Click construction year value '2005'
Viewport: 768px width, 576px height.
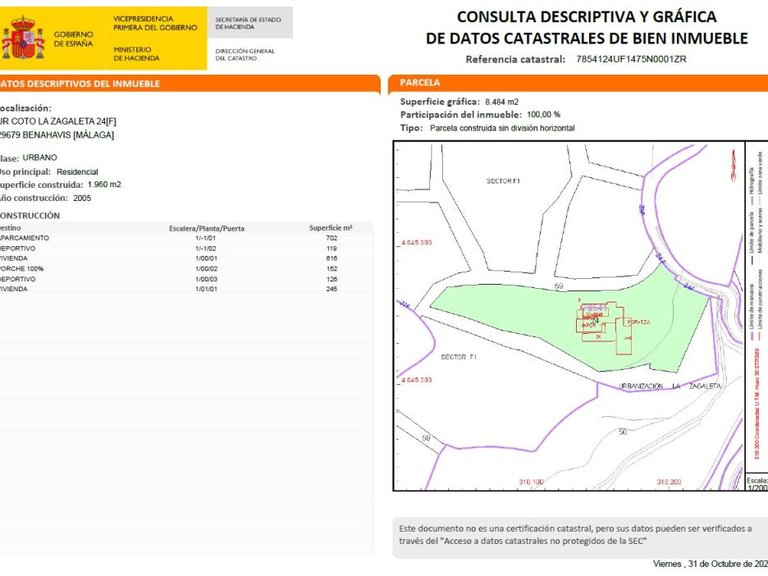tap(82, 198)
